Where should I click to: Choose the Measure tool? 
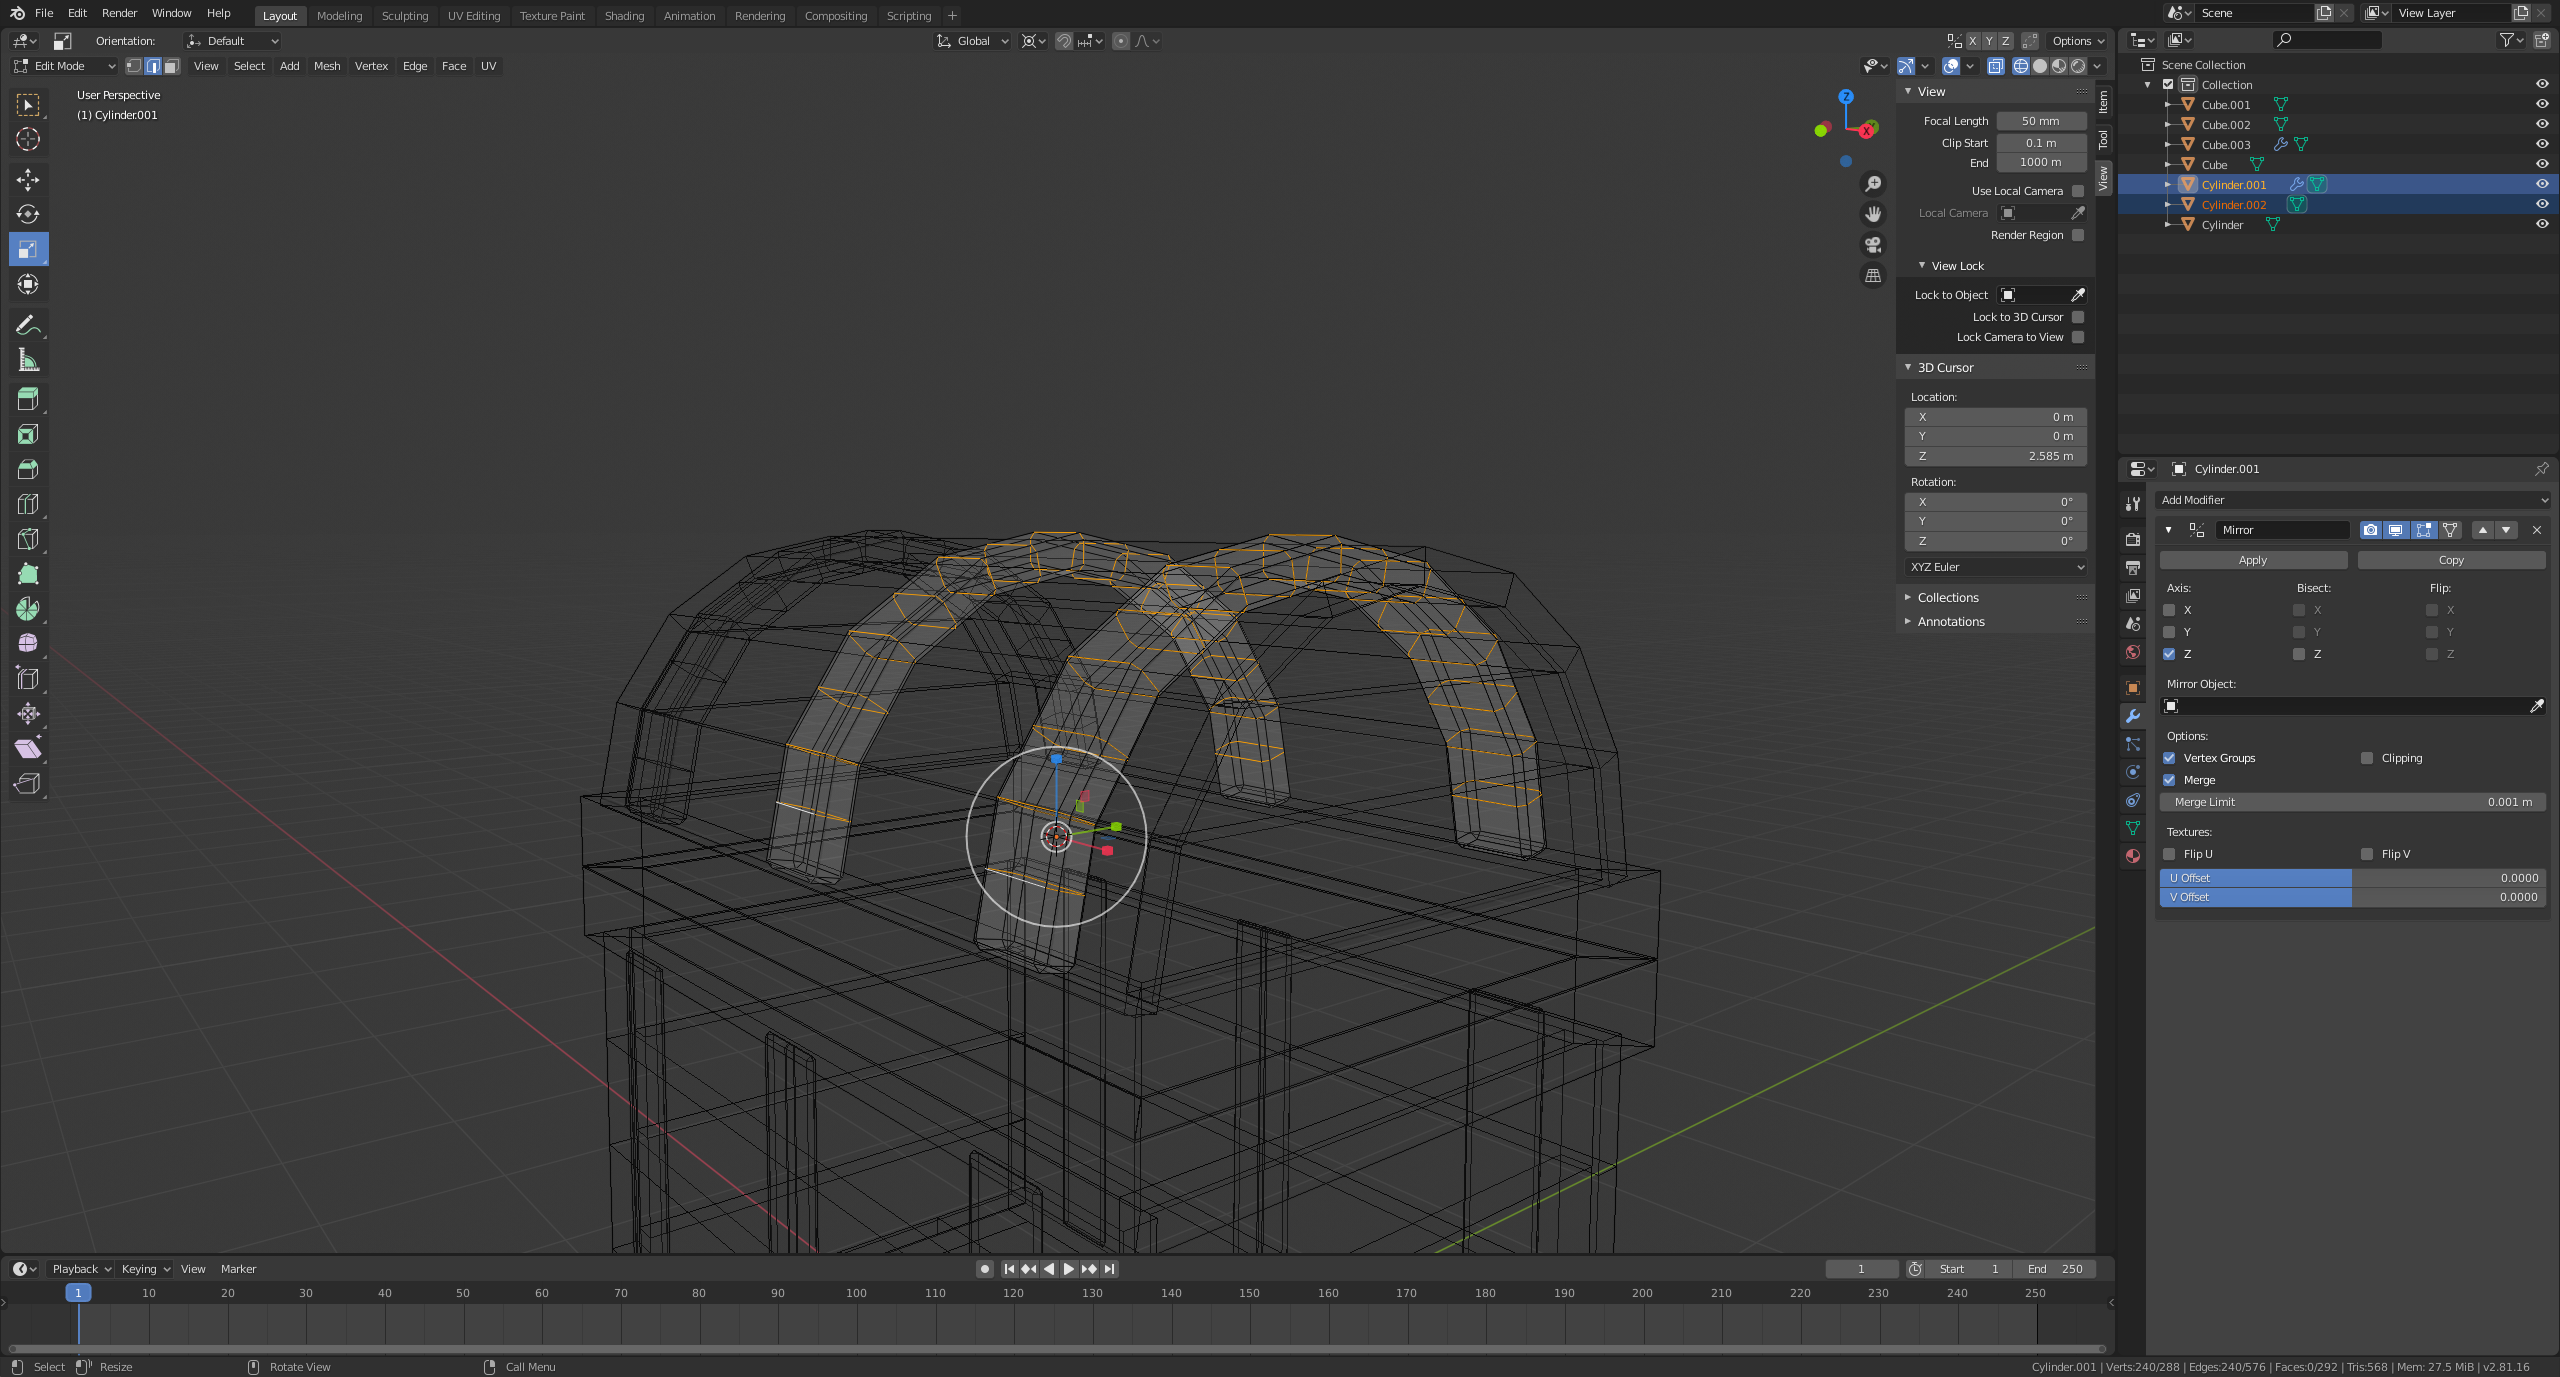tap(28, 360)
